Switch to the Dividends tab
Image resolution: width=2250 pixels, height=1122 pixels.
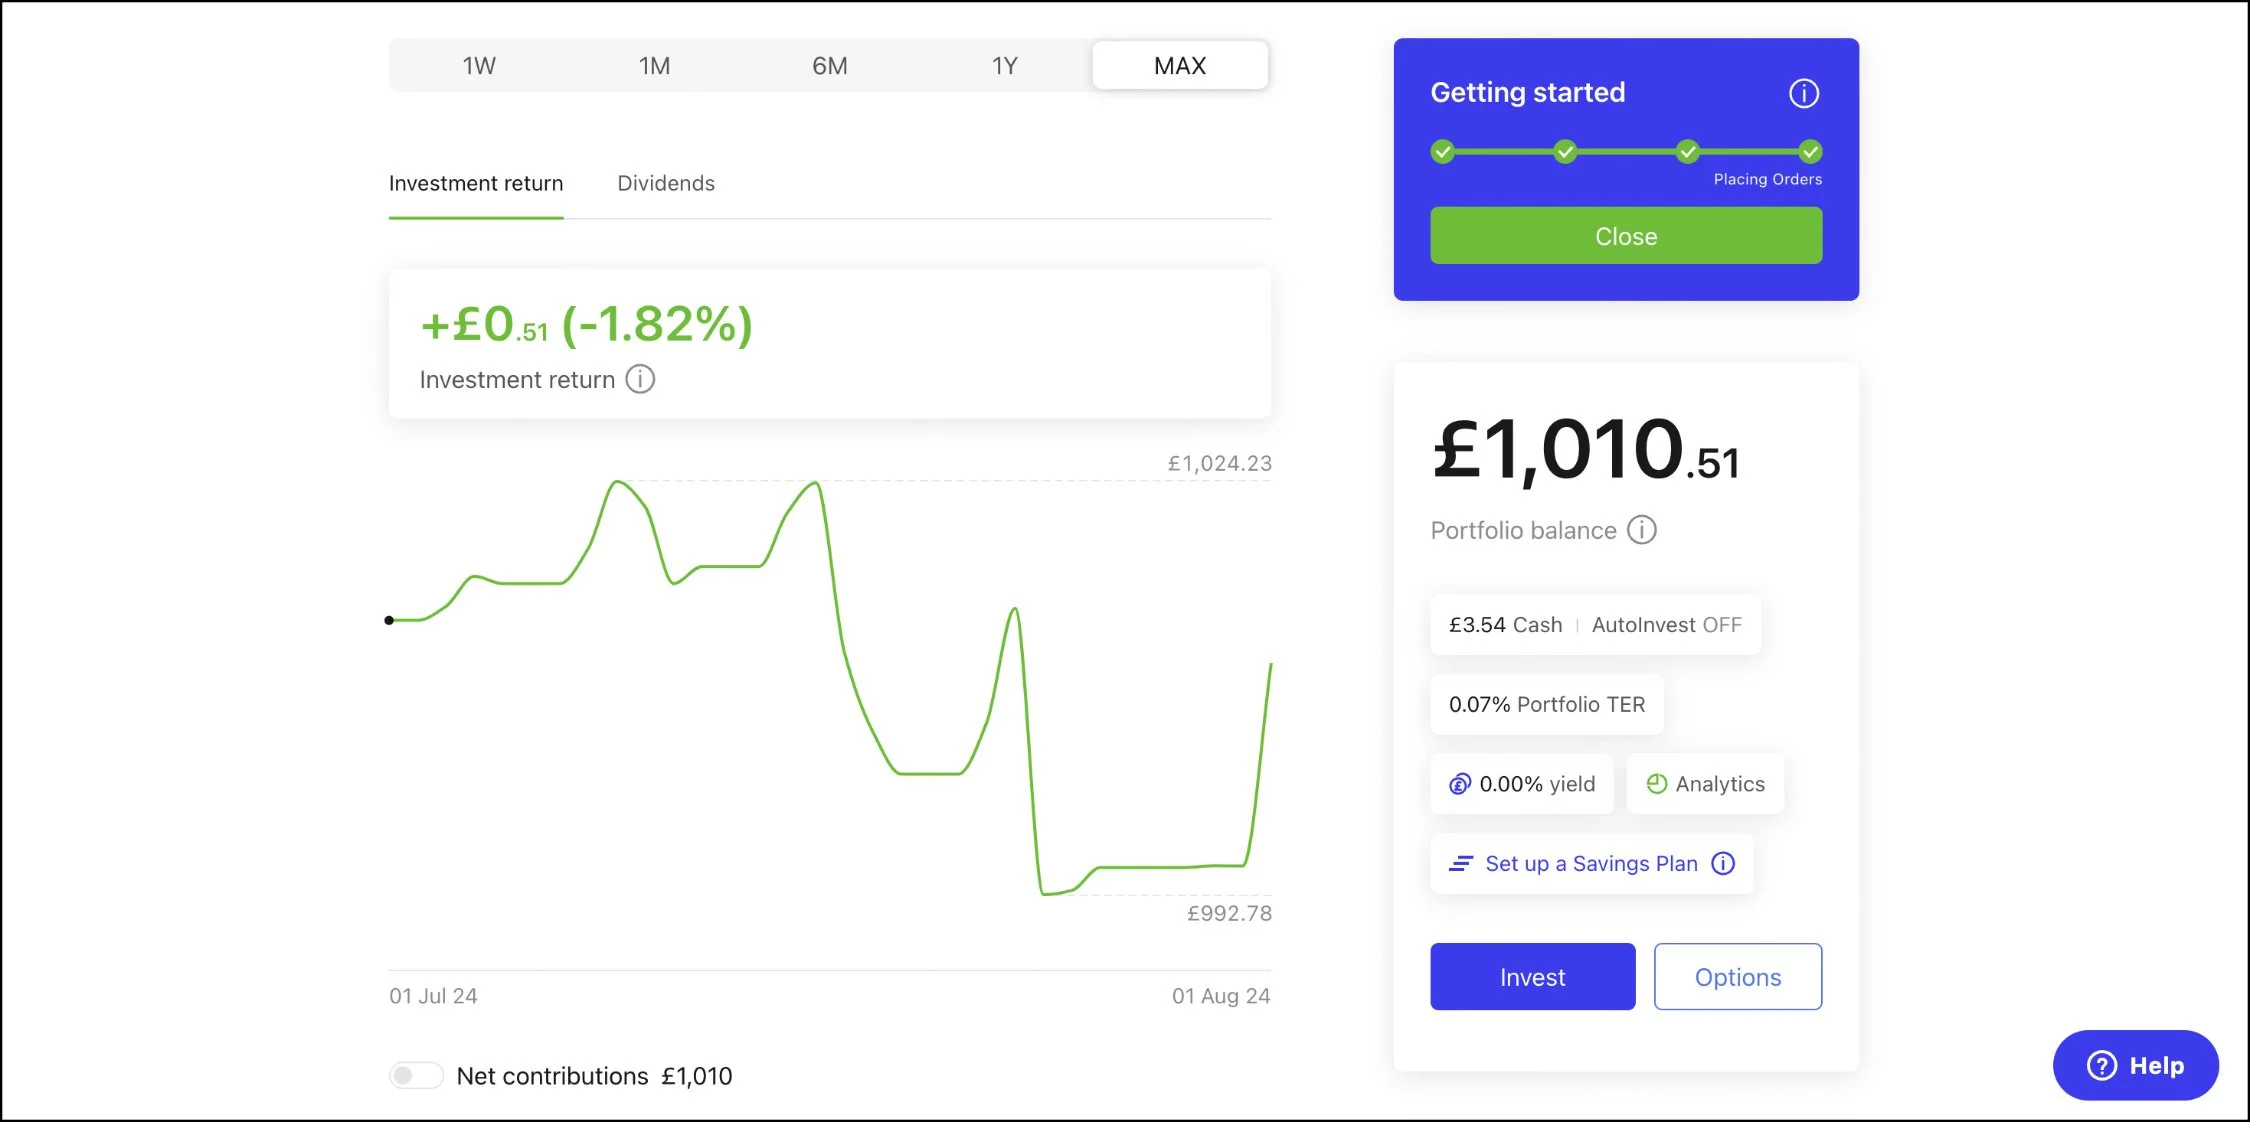click(666, 184)
